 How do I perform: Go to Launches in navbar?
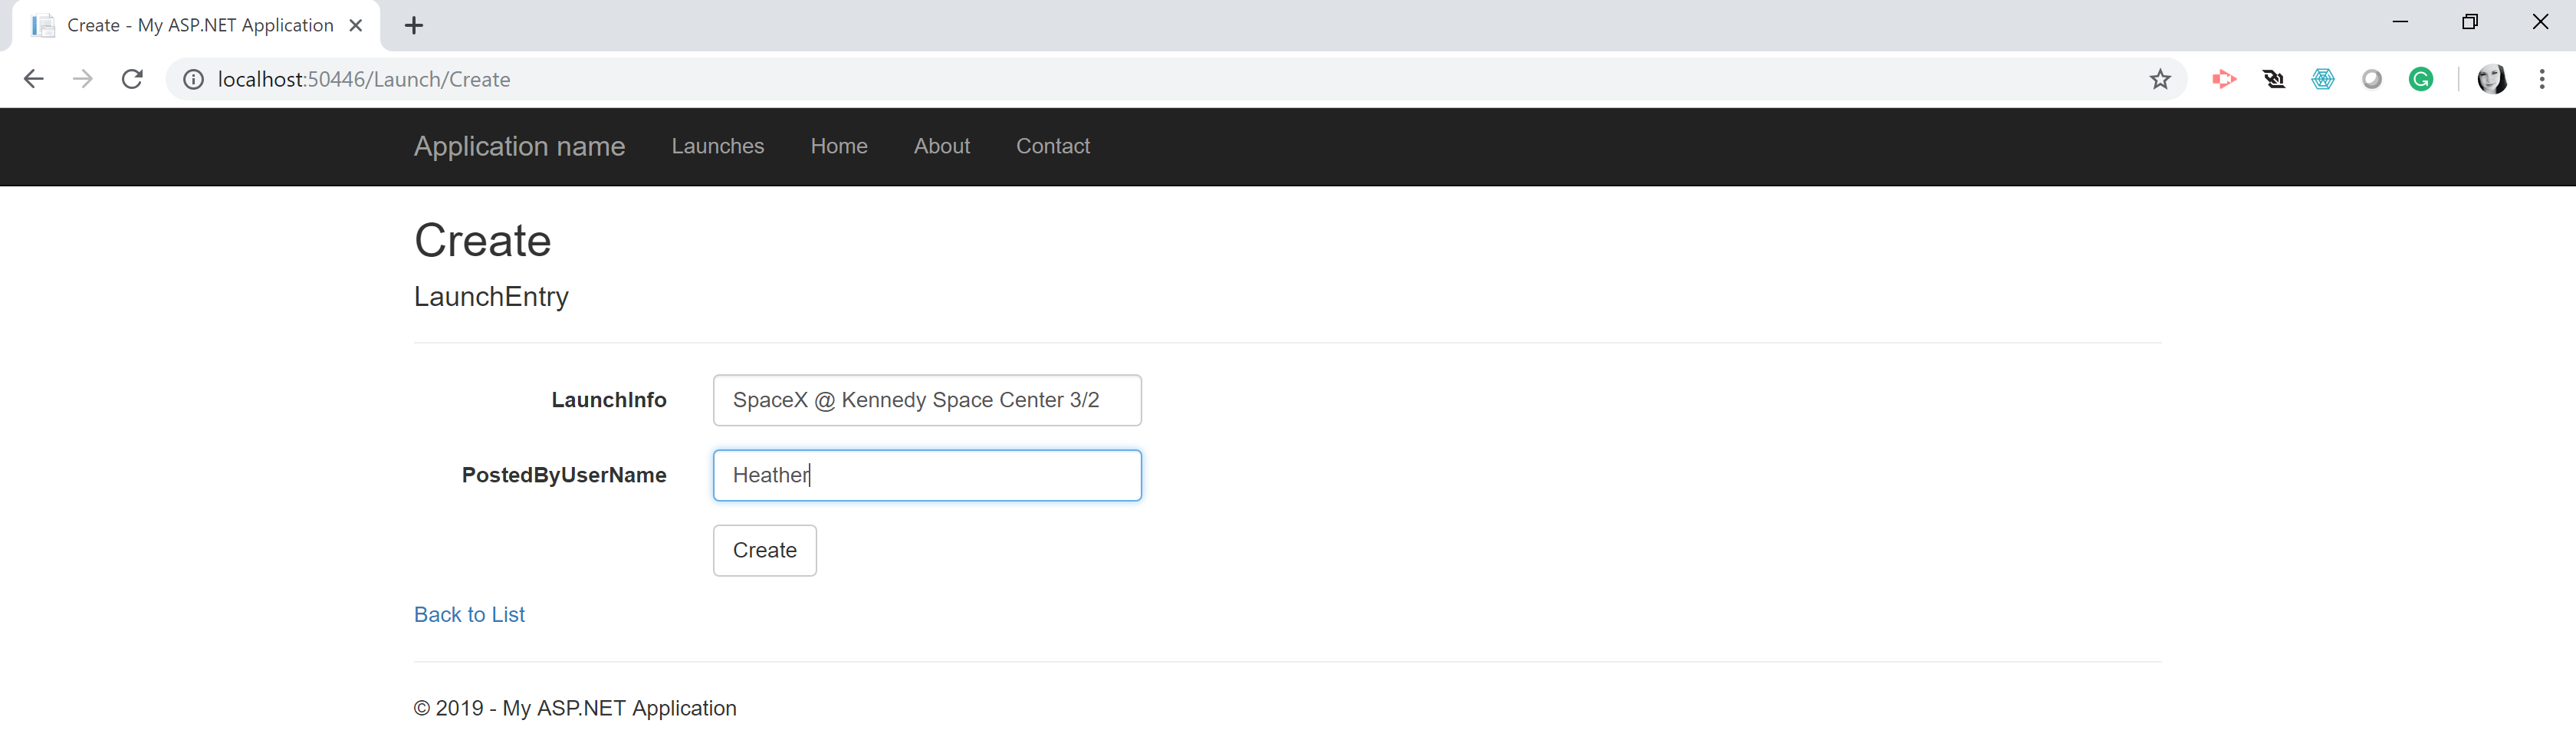[717, 146]
